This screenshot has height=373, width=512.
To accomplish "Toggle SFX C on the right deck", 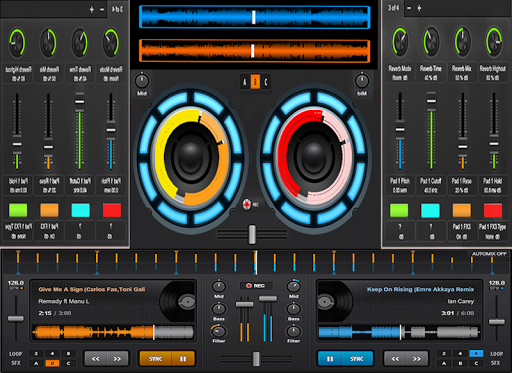I will tap(476, 363).
